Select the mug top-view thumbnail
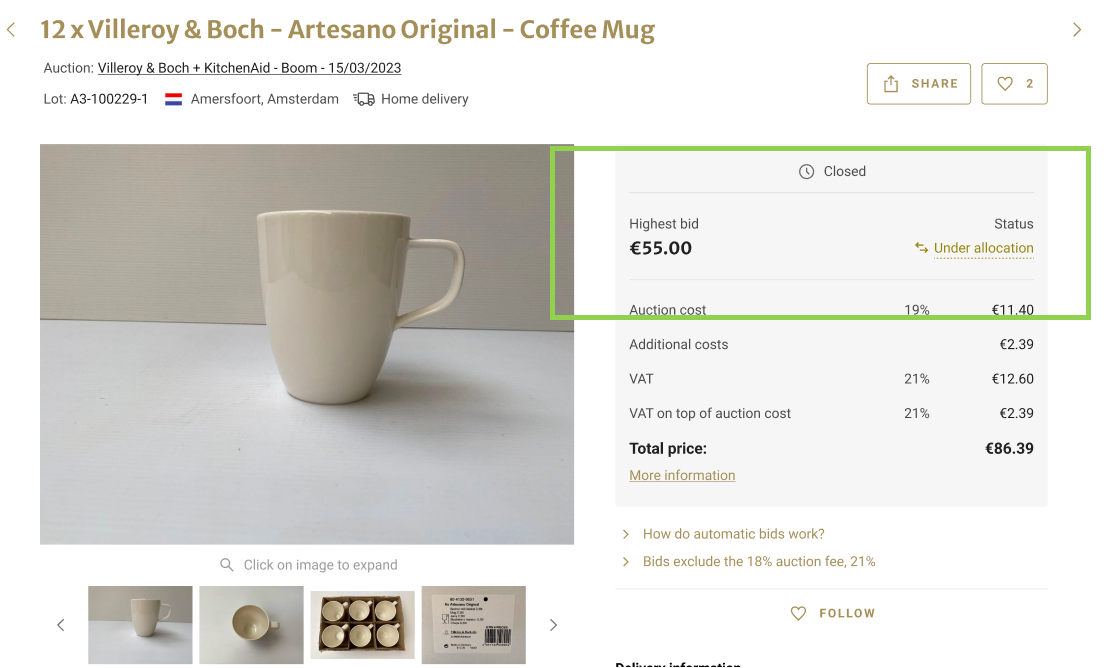Viewport: 1104px width, 668px height. (x=251, y=624)
